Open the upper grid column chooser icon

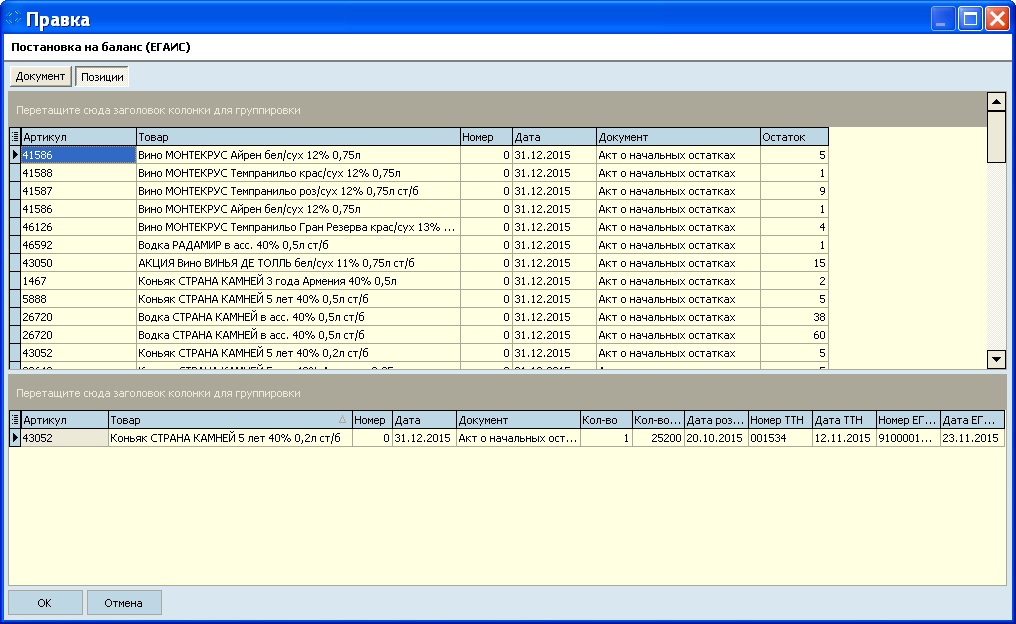click(15, 137)
